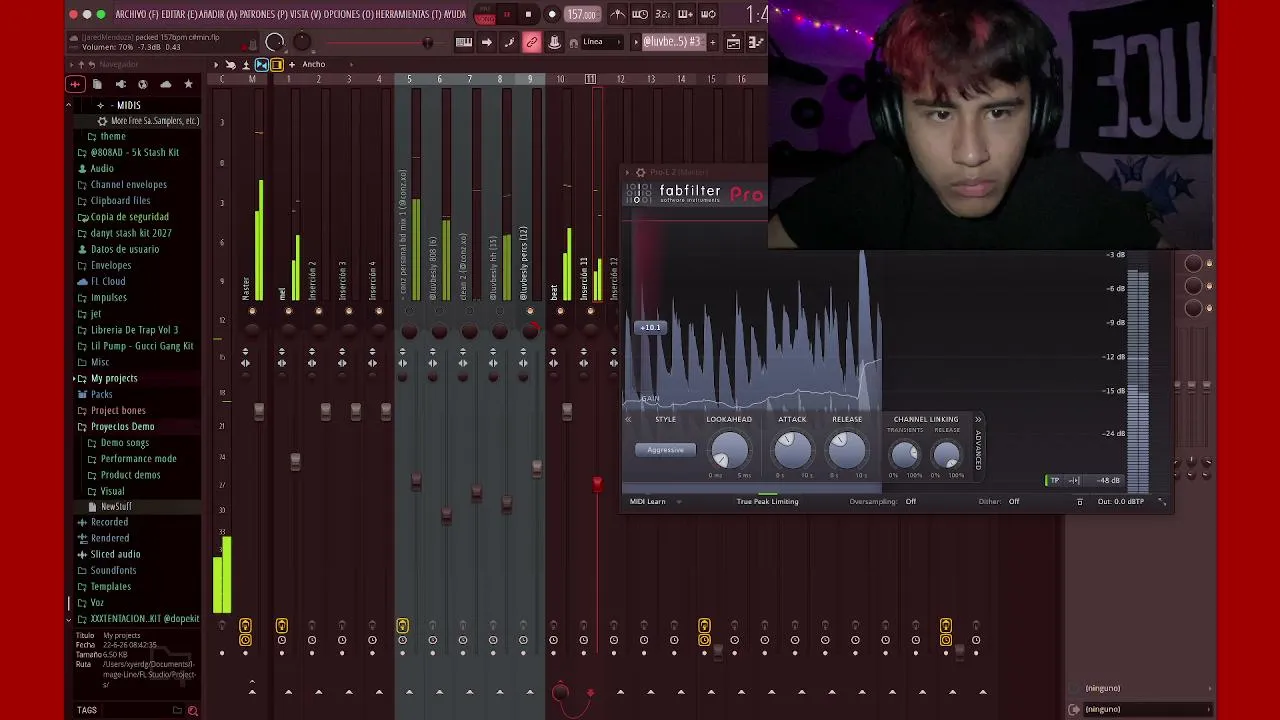This screenshot has height=720, width=1280.
Task: Click the stamp tool icon in toolbar
Action: coord(554,42)
